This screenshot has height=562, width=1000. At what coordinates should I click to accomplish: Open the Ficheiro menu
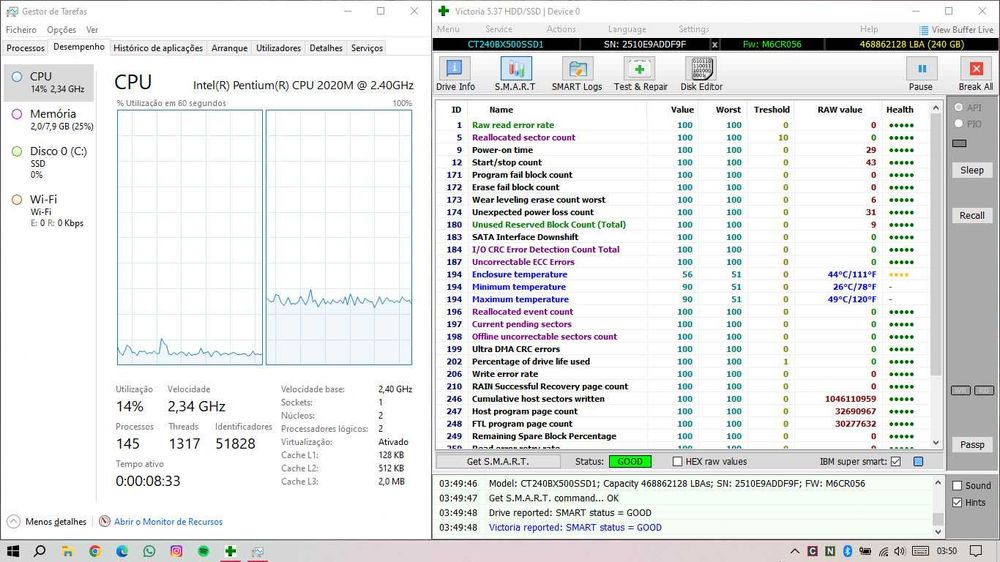[x=21, y=29]
